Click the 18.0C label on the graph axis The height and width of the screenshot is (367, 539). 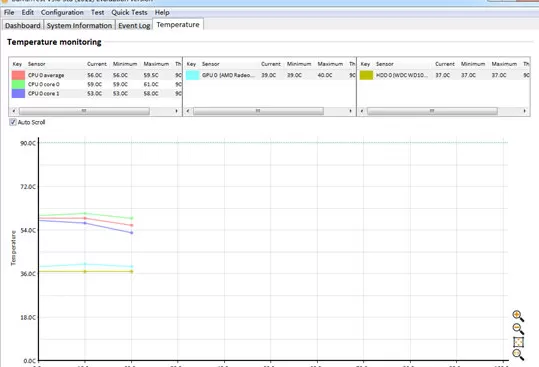[x=28, y=318]
